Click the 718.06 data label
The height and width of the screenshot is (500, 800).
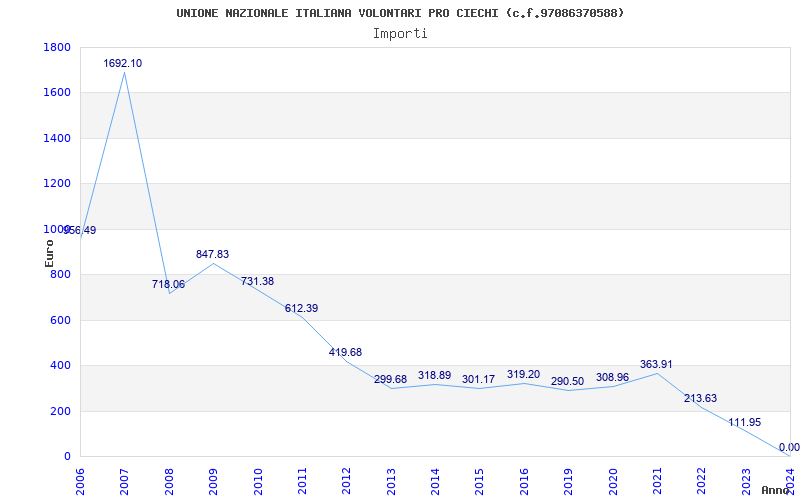[x=168, y=285]
